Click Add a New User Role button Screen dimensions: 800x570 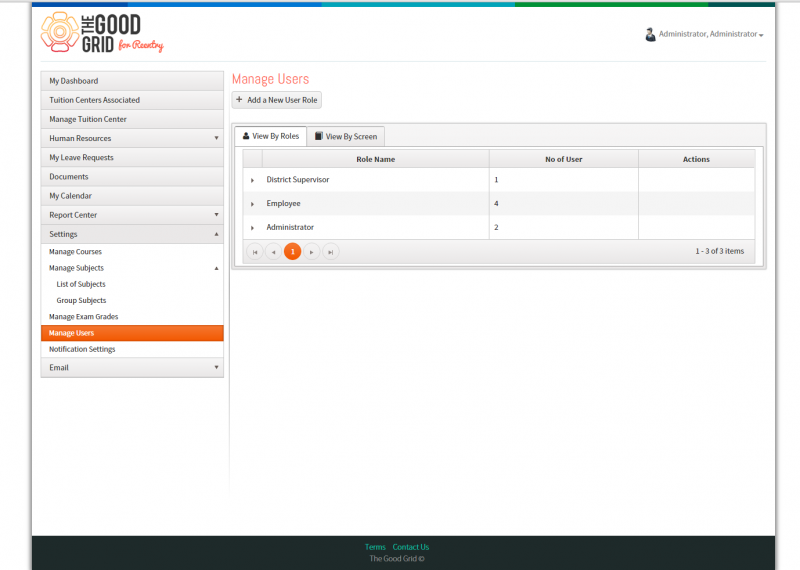click(x=277, y=100)
